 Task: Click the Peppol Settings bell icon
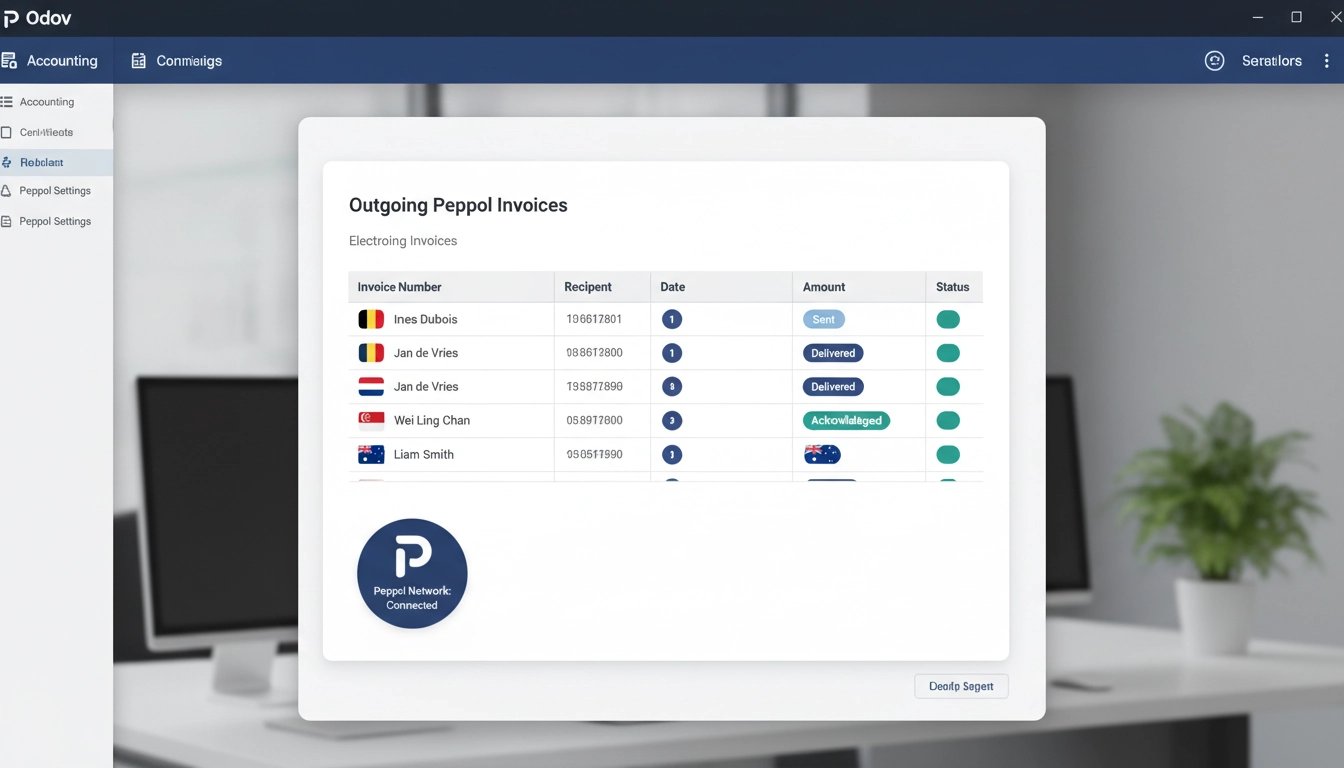(x=8, y=190)
